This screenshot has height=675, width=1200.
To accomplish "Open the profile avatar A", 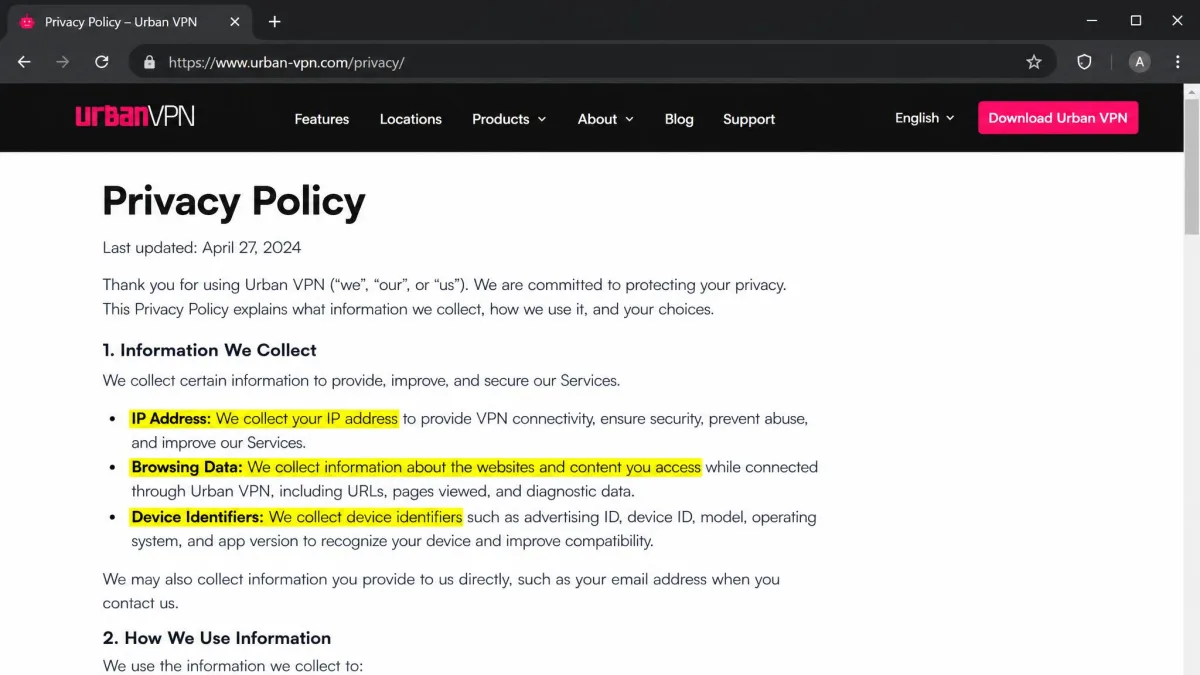I will tap(1139, 62).
